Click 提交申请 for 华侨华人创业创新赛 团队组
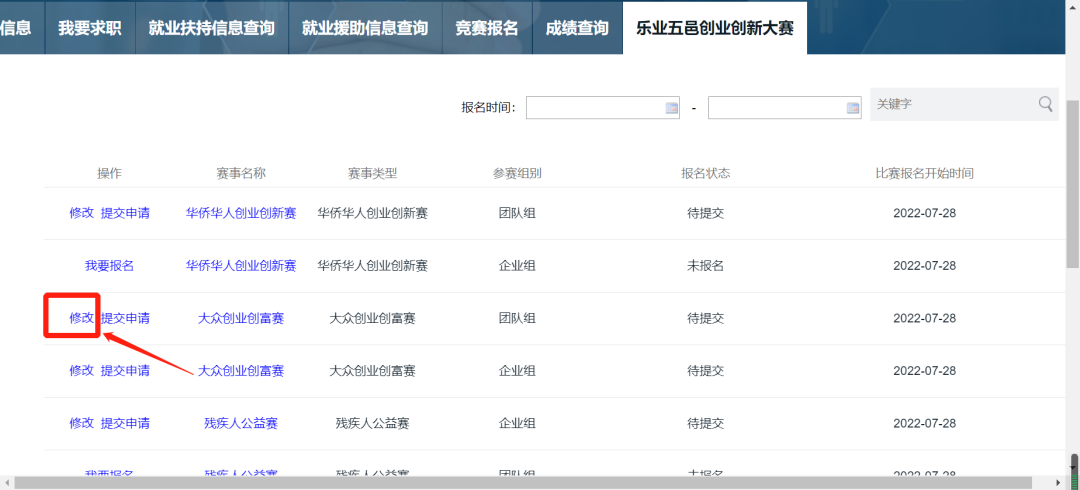 125,213
